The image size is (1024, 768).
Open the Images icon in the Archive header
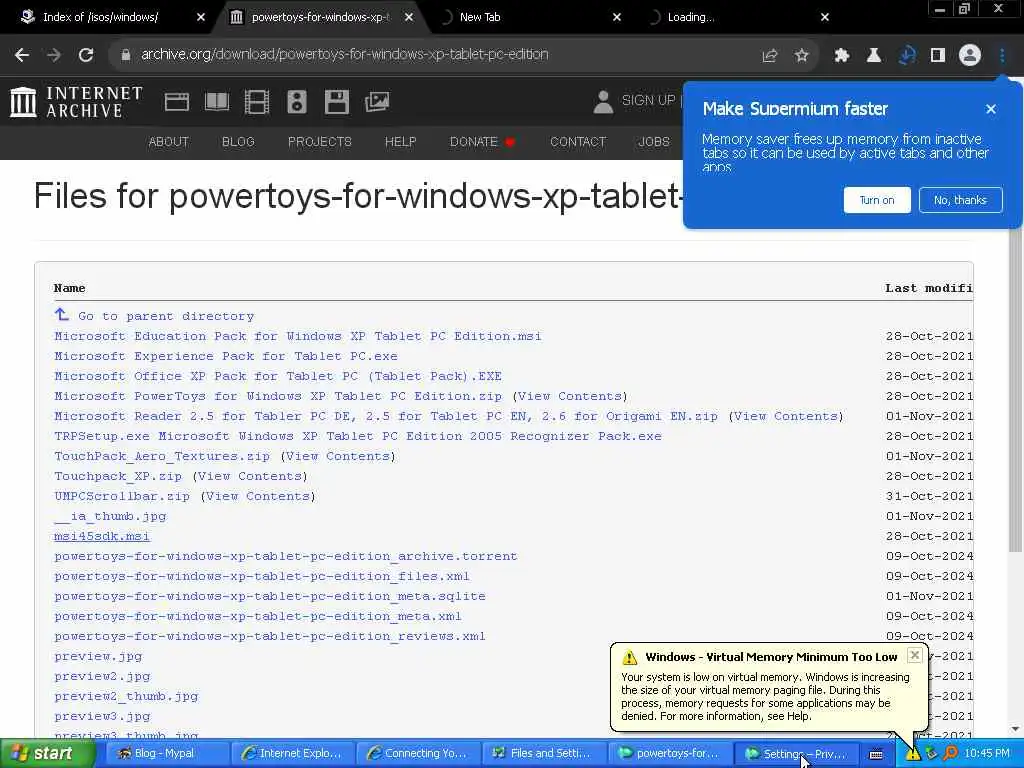377,102
